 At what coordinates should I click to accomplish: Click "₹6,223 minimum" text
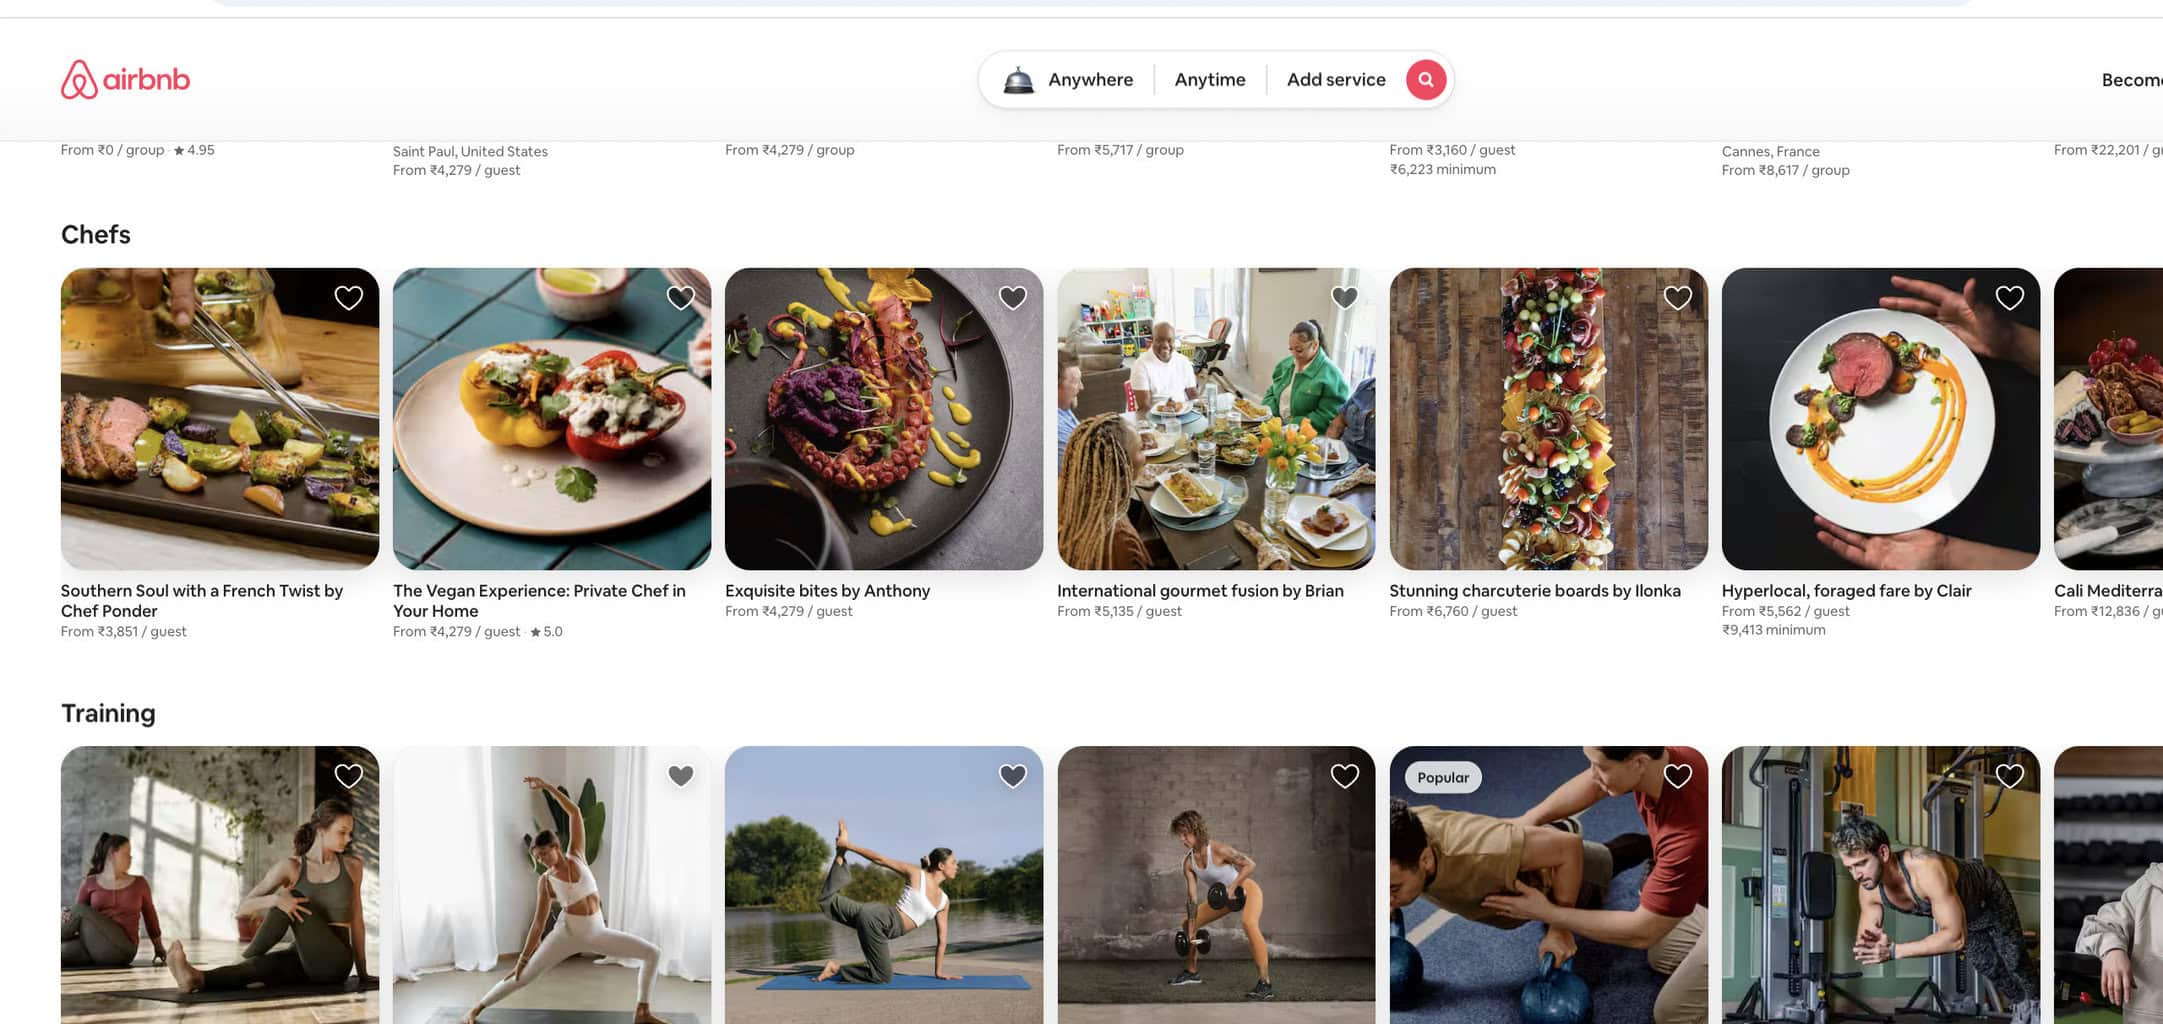click(x=1442, y=170)
